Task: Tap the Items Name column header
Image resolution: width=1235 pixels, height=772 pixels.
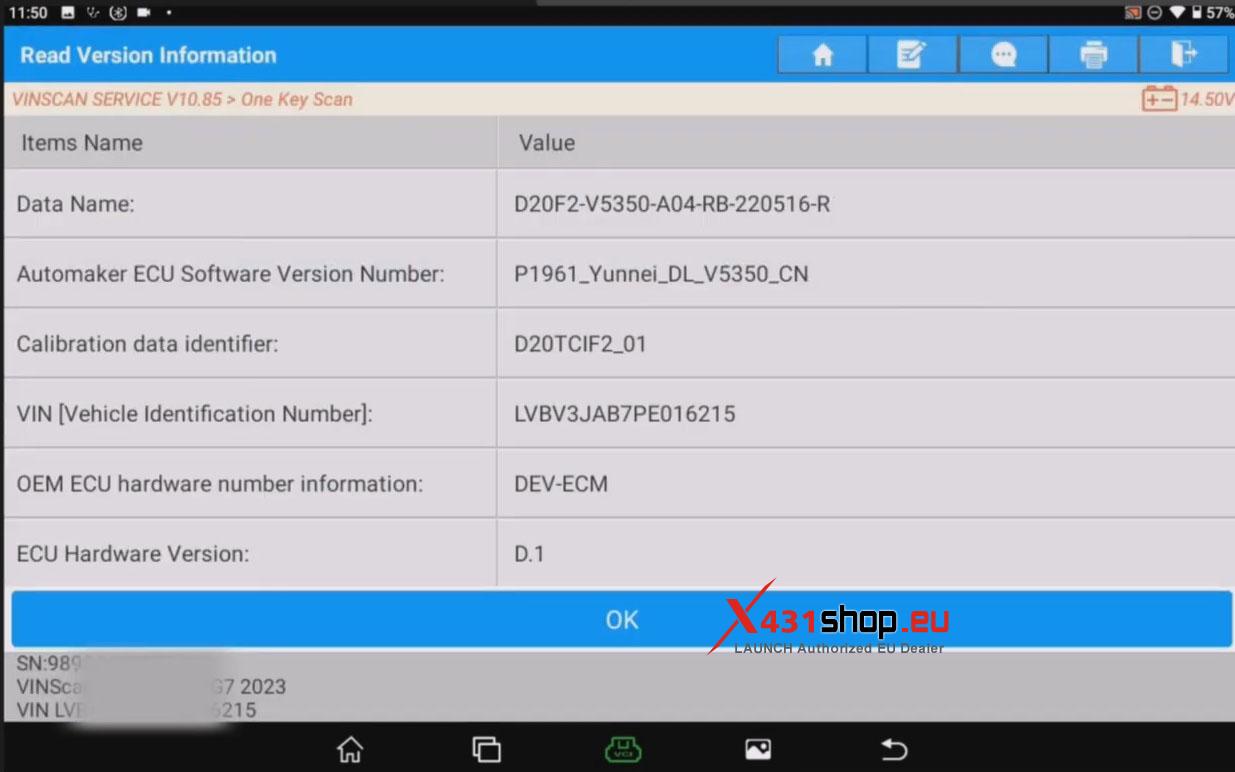Action: [82, 143]
